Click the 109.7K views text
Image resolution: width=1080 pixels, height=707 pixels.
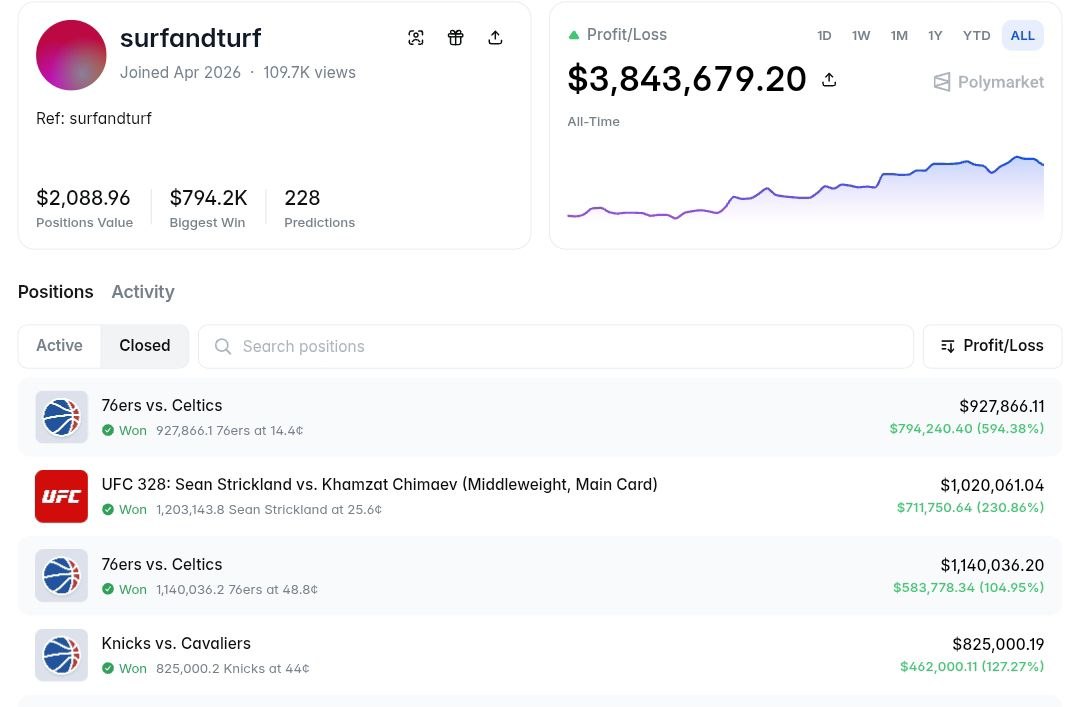pos(309,73)
